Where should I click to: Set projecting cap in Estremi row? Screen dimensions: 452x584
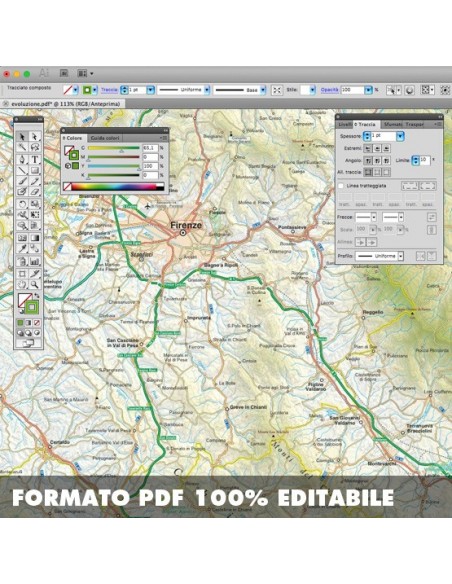[386, 148]
